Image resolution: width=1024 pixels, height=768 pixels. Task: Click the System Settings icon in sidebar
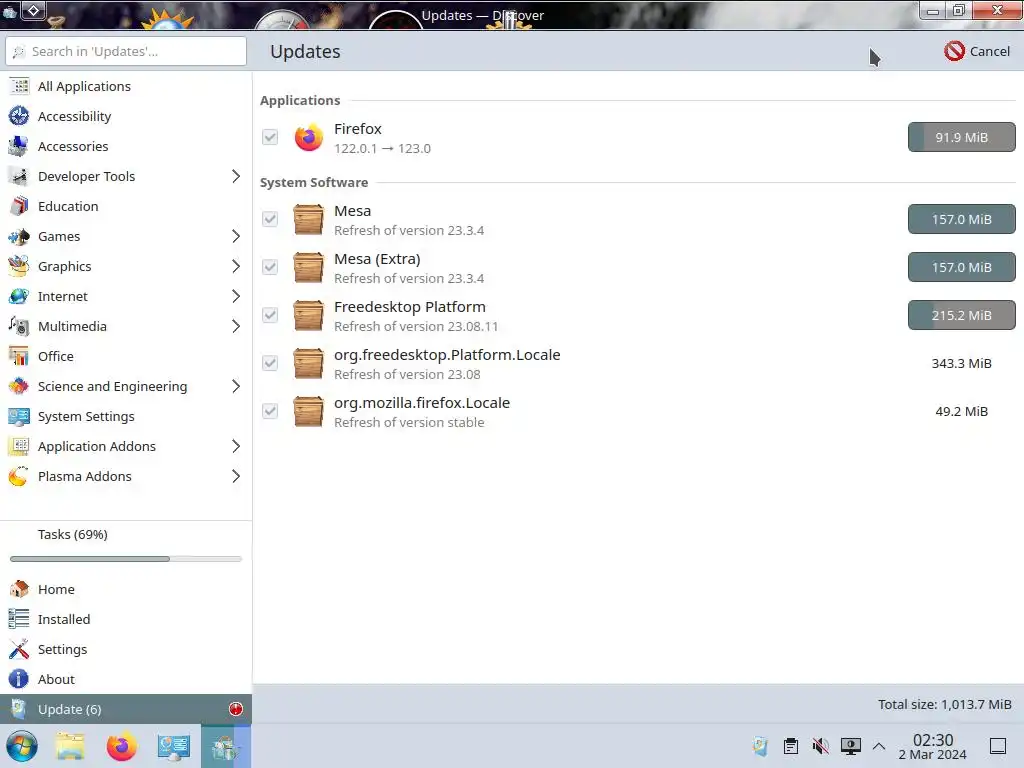[19, 417]
